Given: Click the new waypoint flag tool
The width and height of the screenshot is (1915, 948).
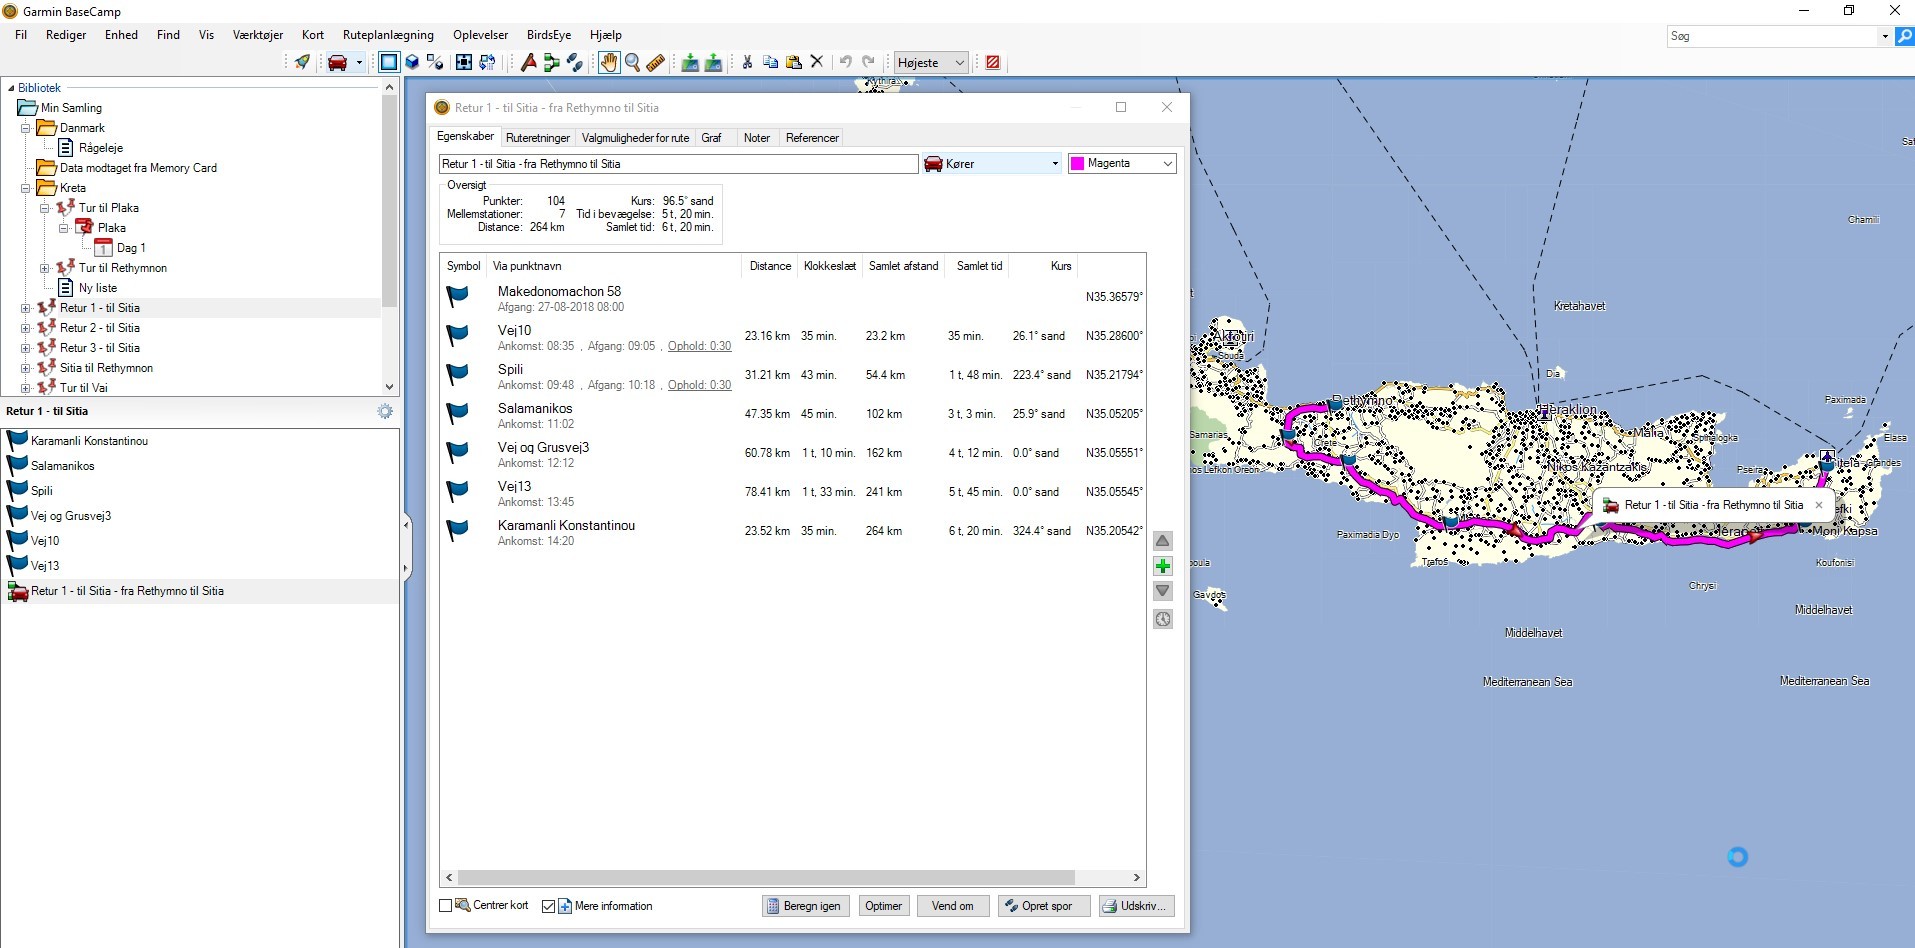Looking at the screenshot, I should (x=528, y=62).
